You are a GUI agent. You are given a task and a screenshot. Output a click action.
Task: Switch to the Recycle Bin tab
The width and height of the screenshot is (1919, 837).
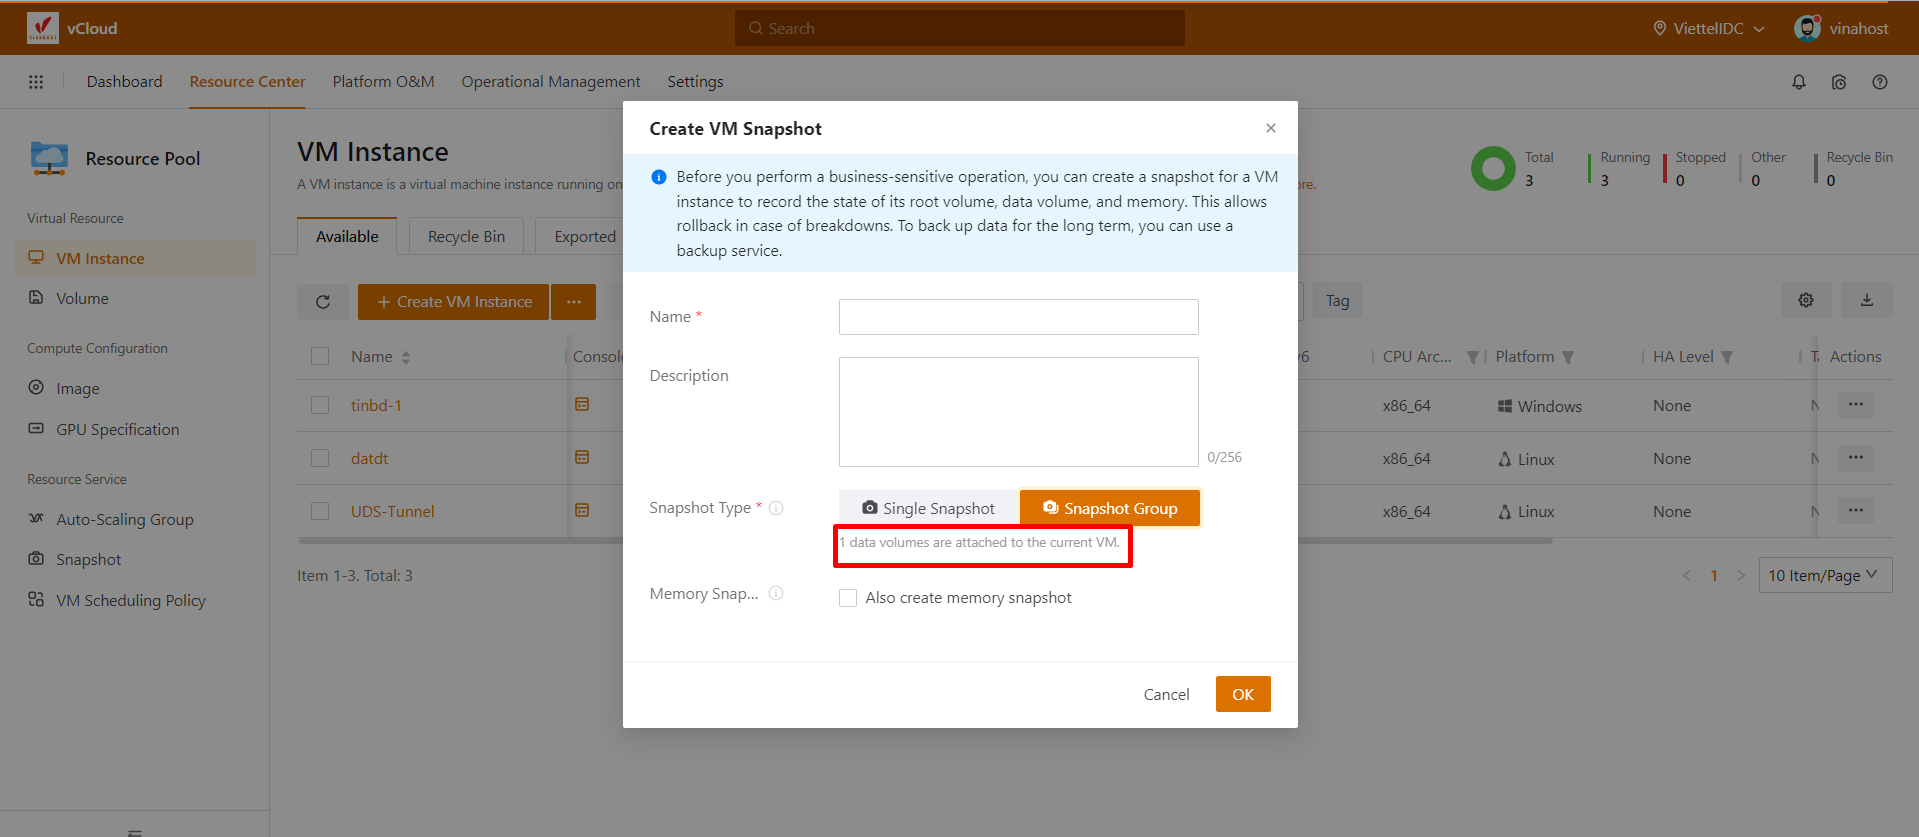466,237
